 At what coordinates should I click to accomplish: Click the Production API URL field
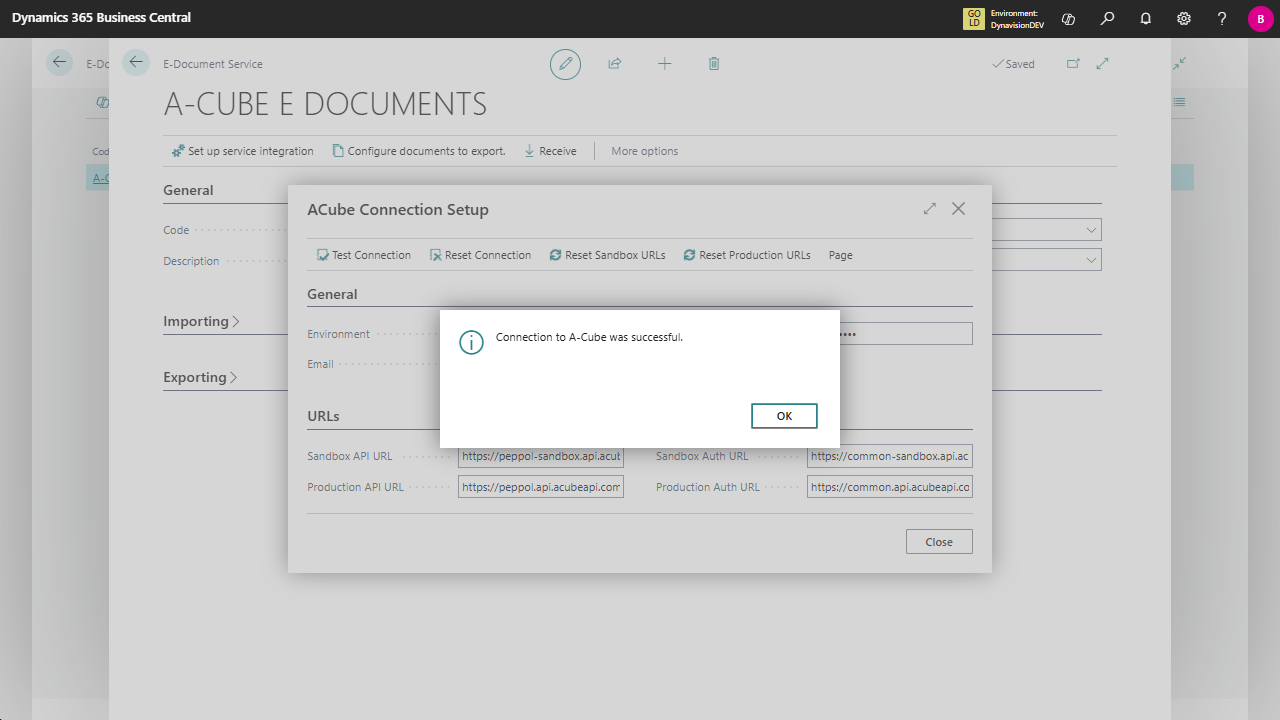541,487
